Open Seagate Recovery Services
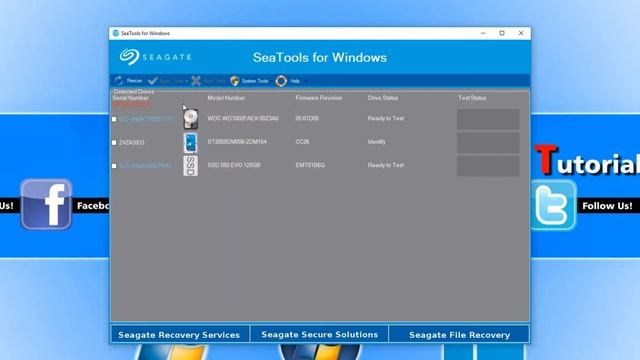Viewport: 640px width, 360px height. point(179,335)
